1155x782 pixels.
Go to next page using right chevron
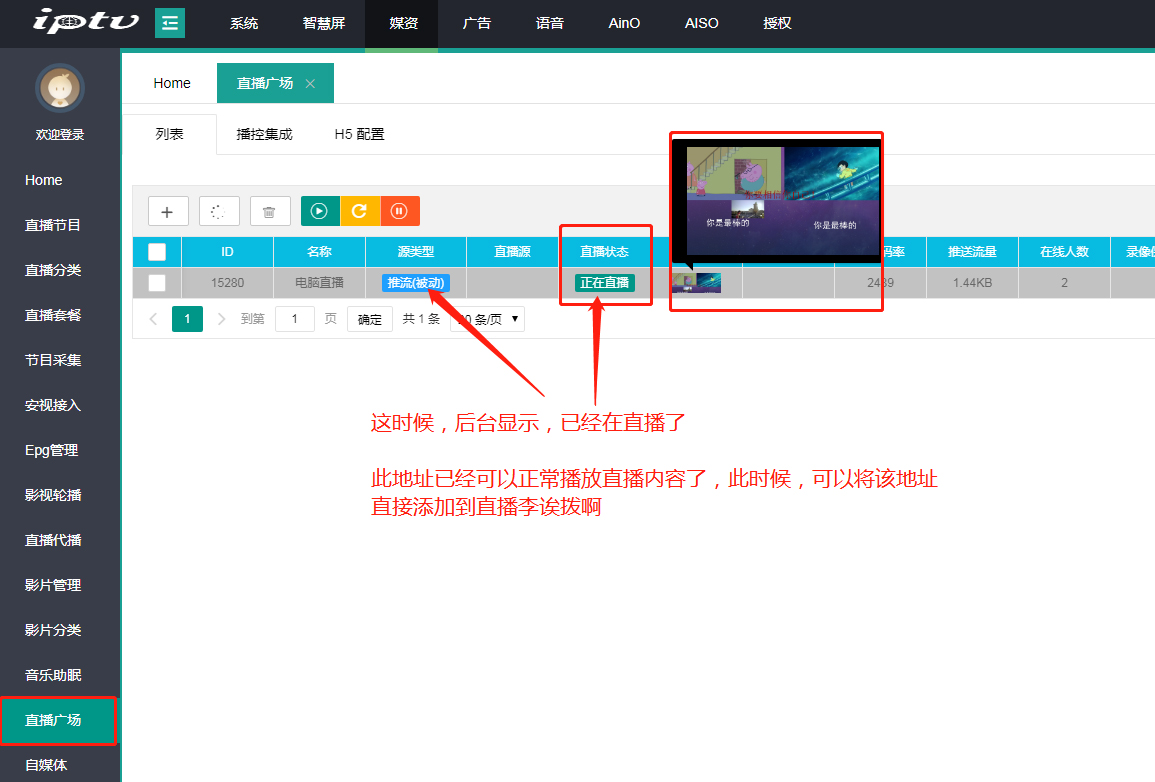[x=222, y=319]
